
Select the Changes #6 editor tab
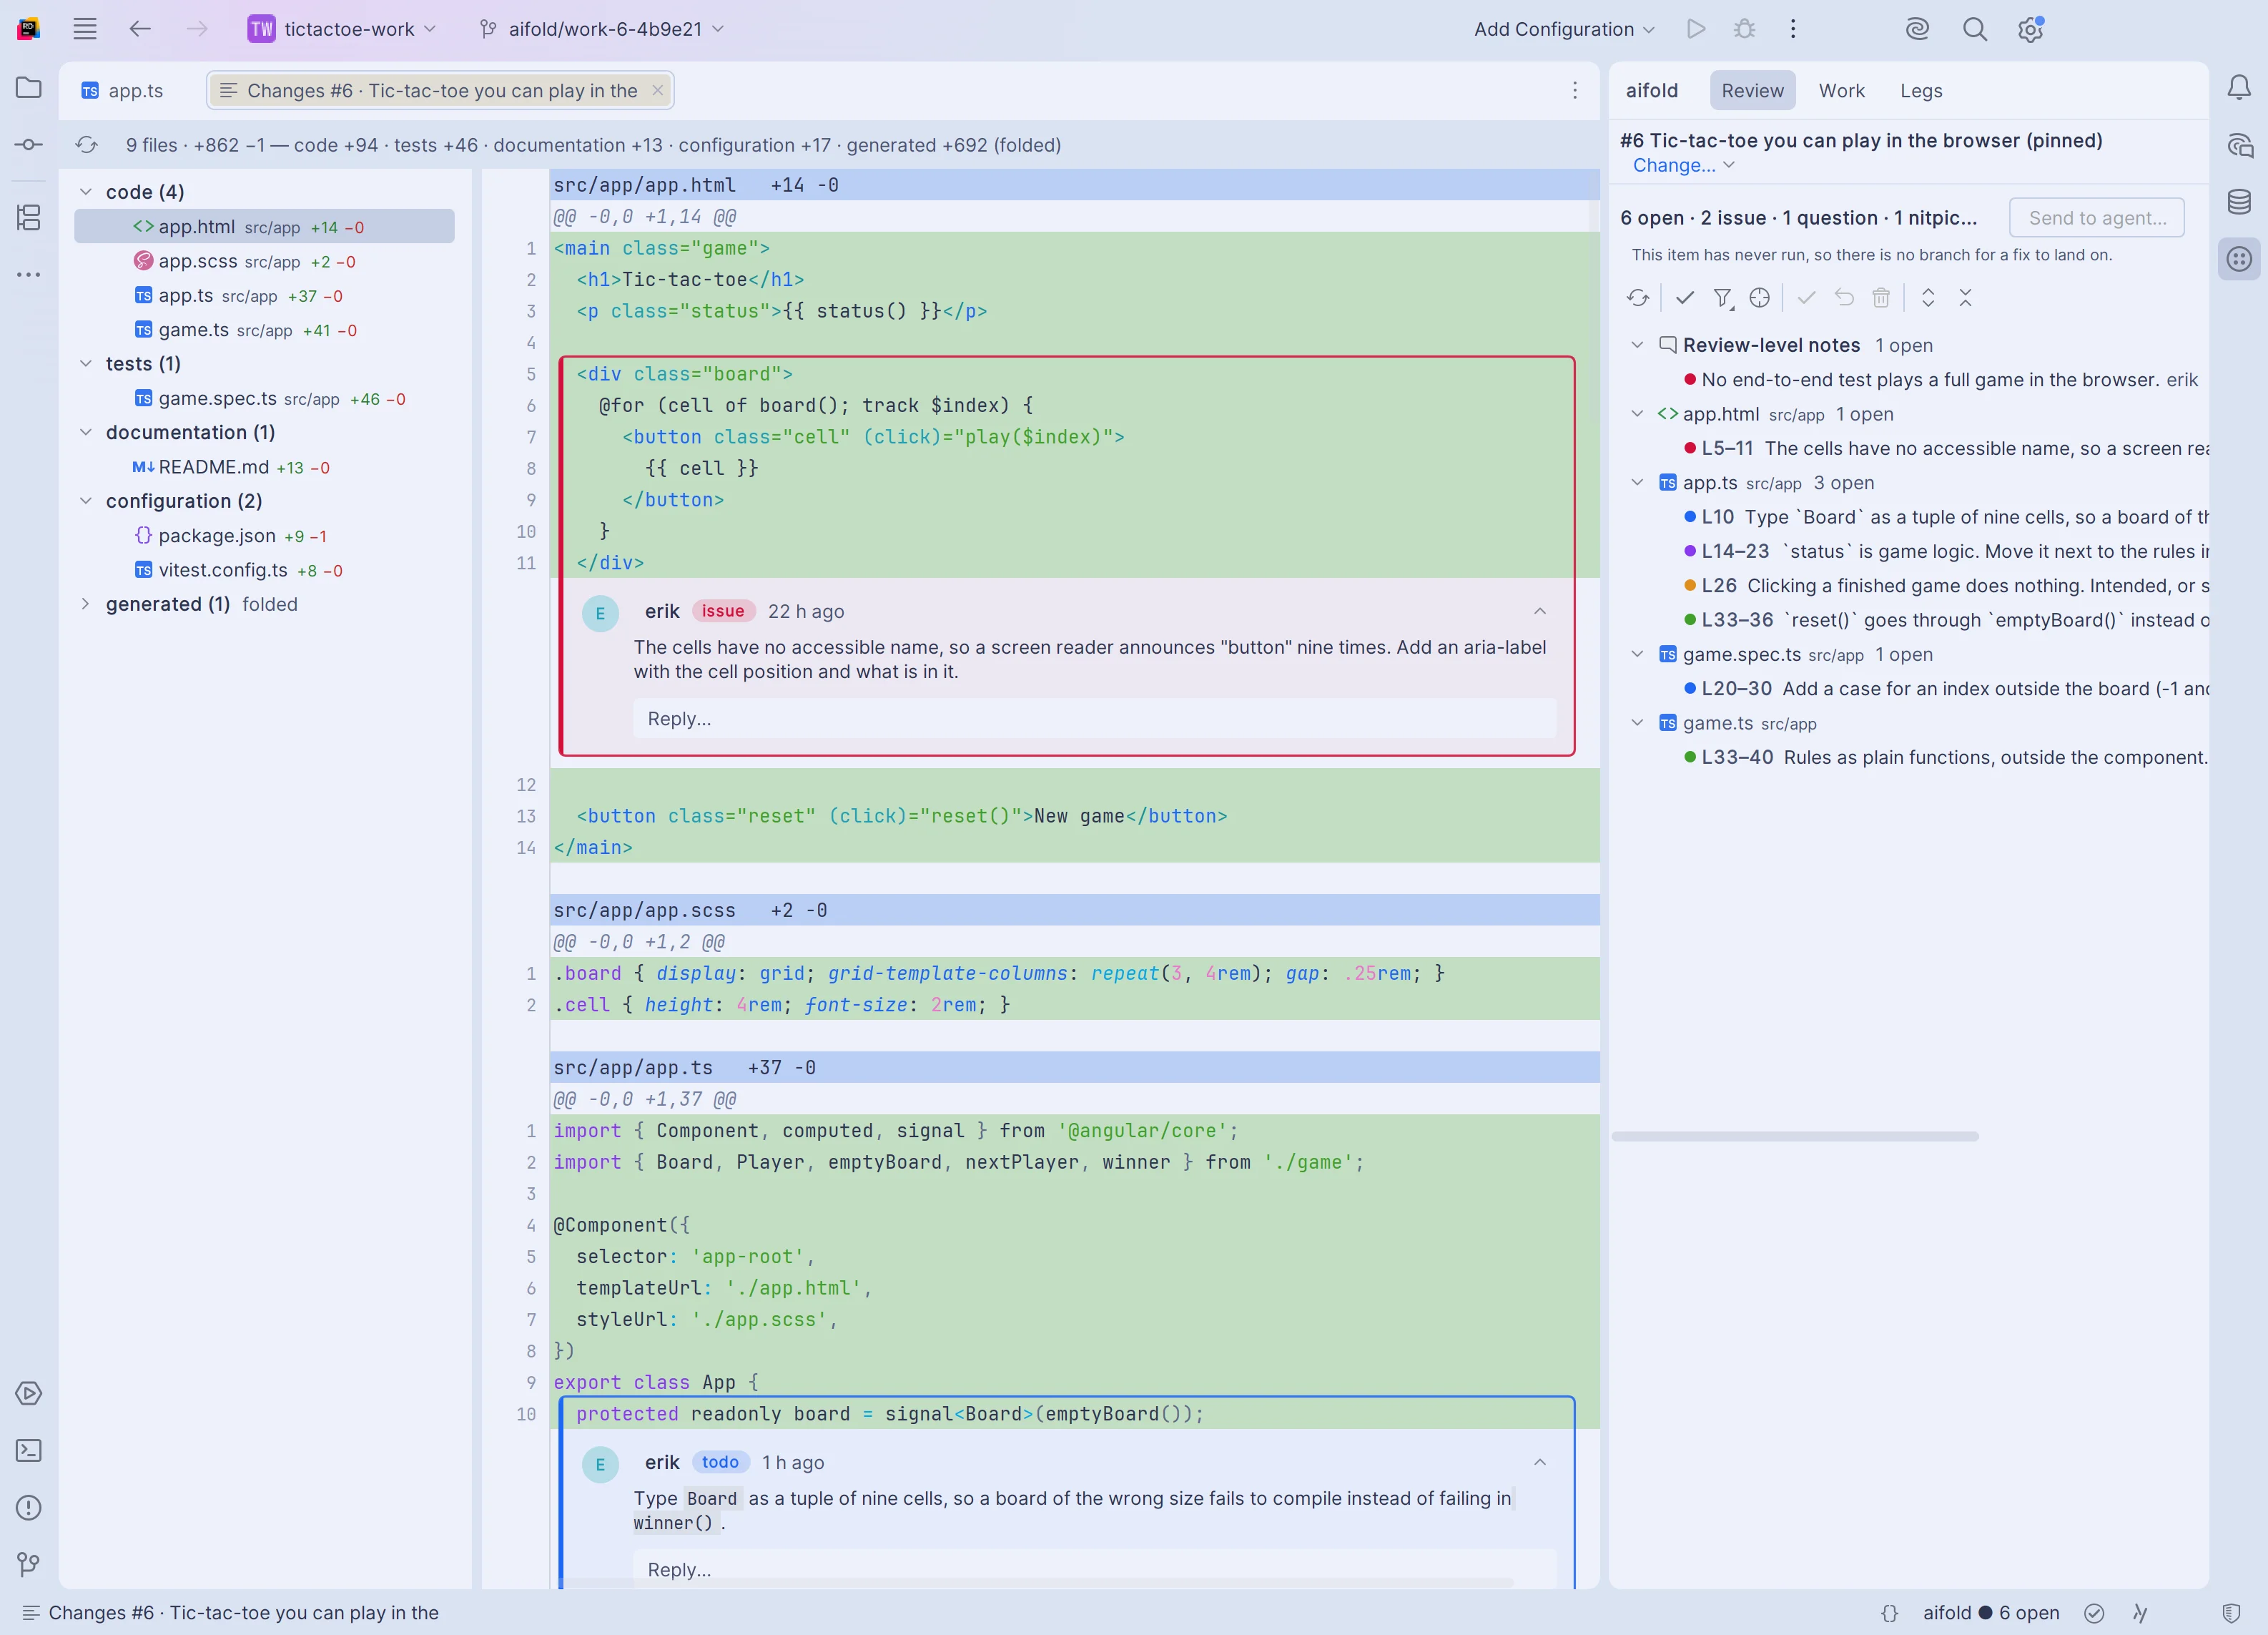click(x=440, y=90)
